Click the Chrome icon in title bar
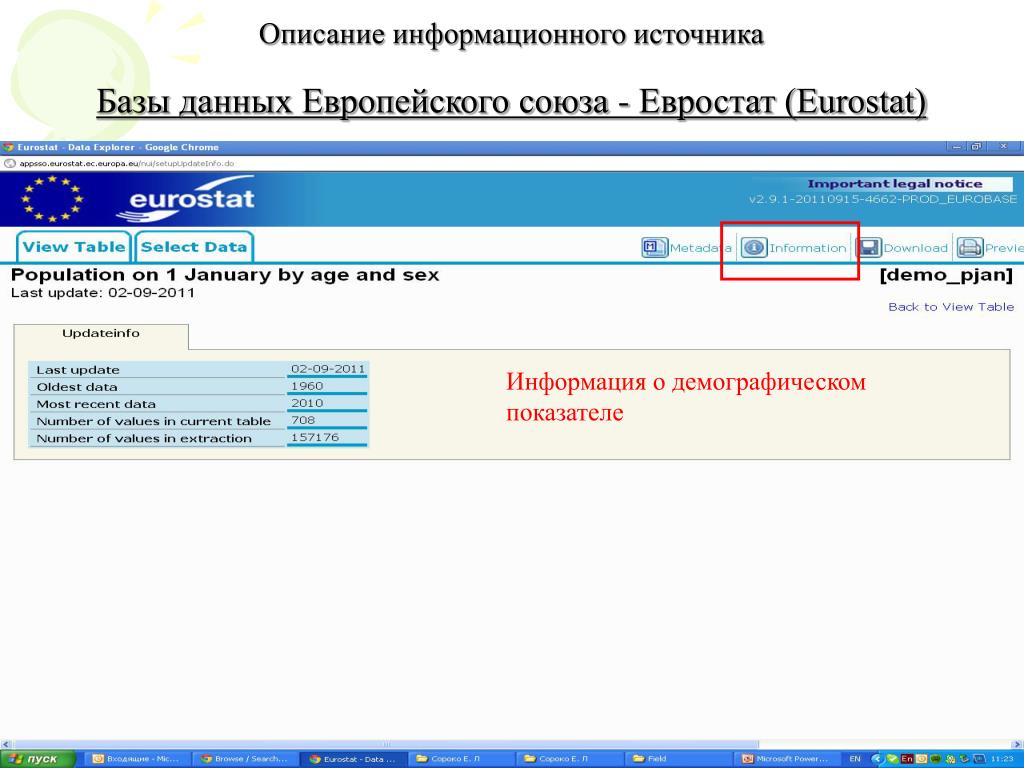Viewport: 1024px width, 768px height. [x=8, y=148]
